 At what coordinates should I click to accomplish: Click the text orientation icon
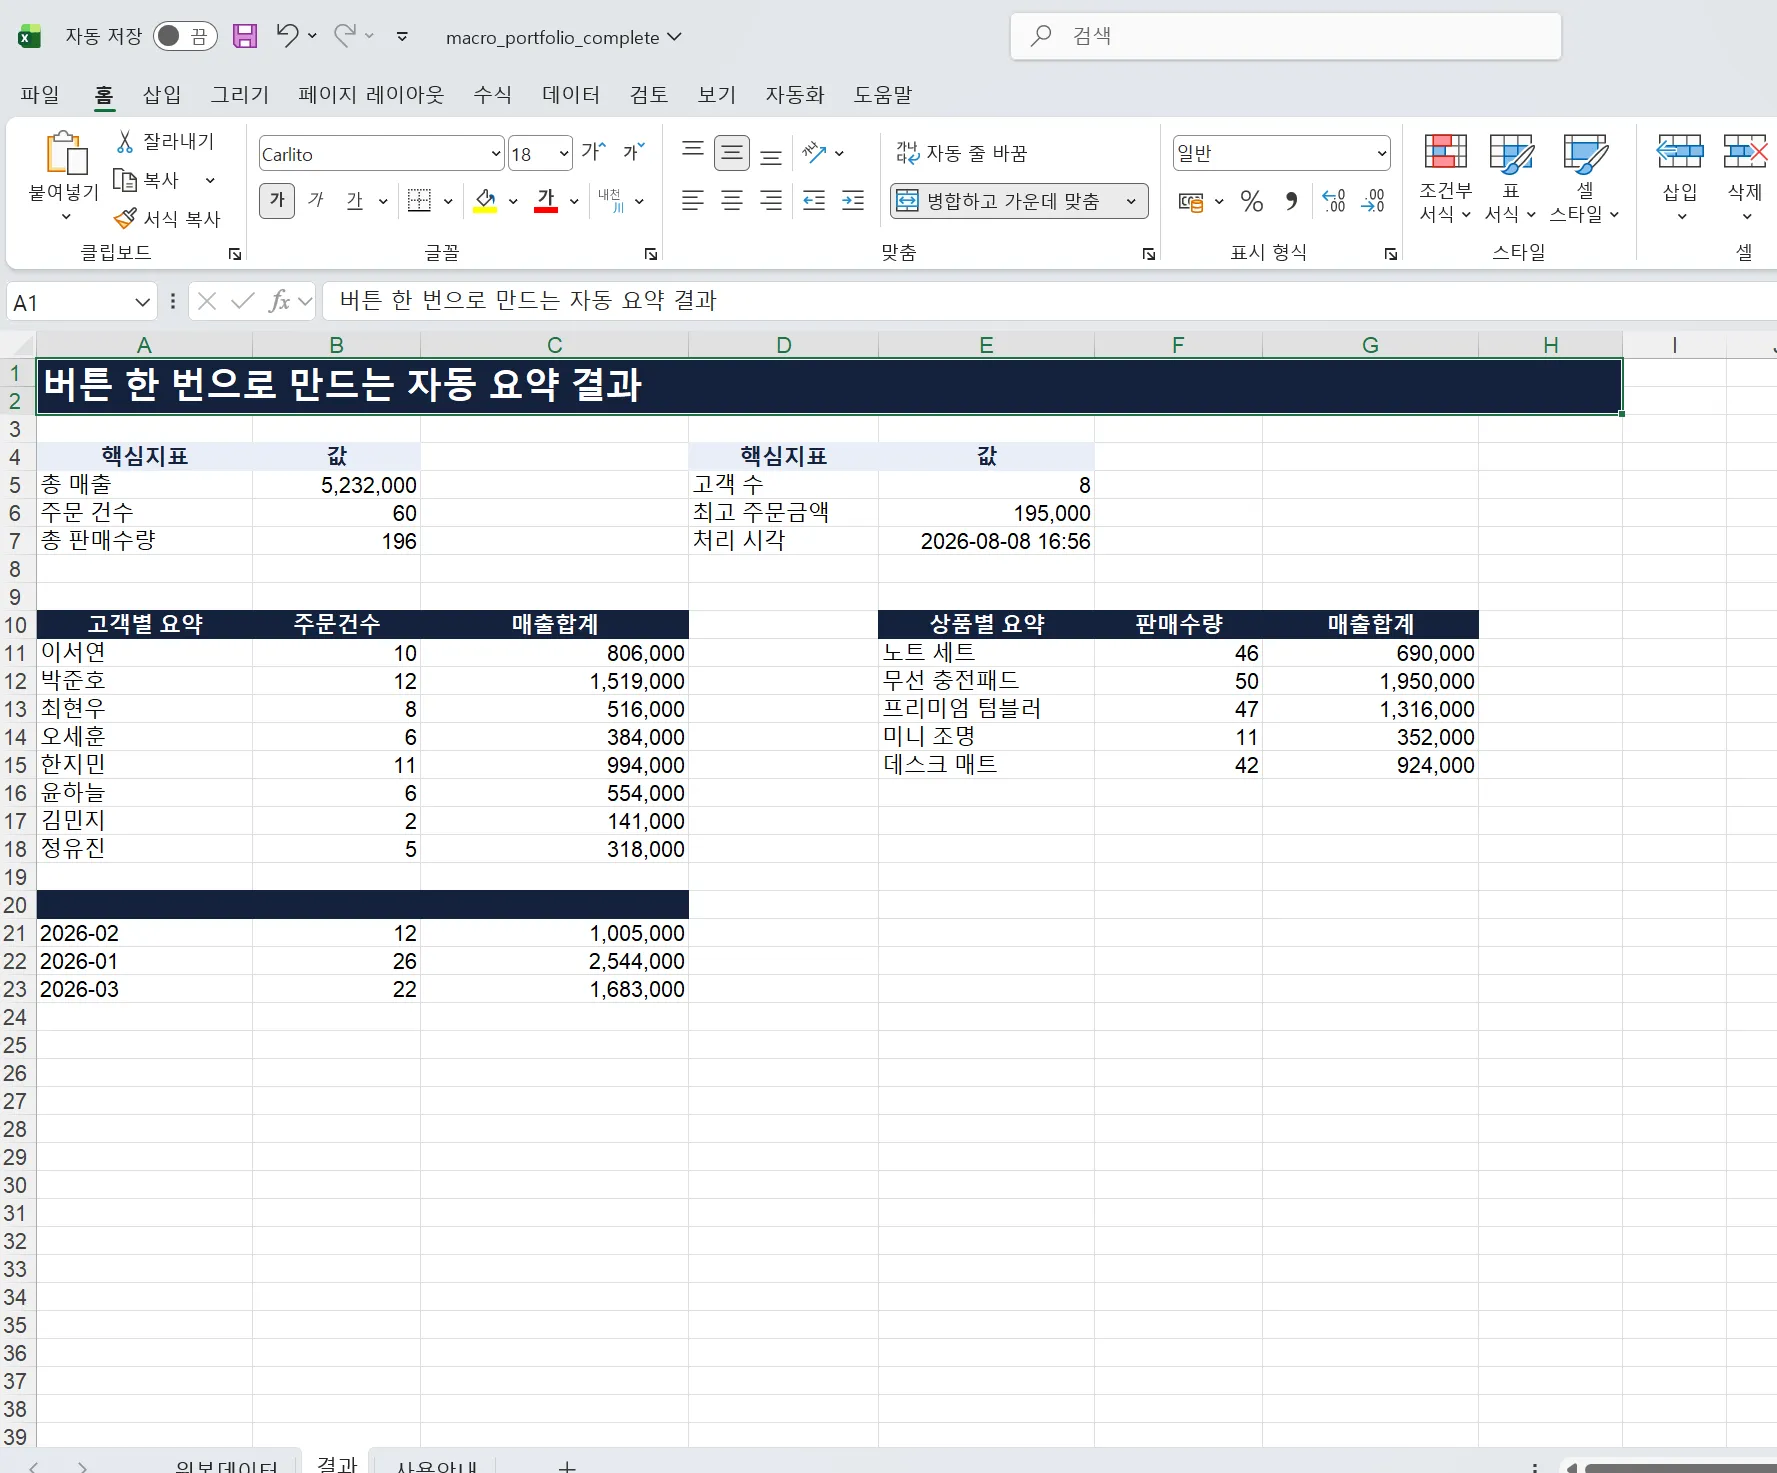click(x=814, y=153)
